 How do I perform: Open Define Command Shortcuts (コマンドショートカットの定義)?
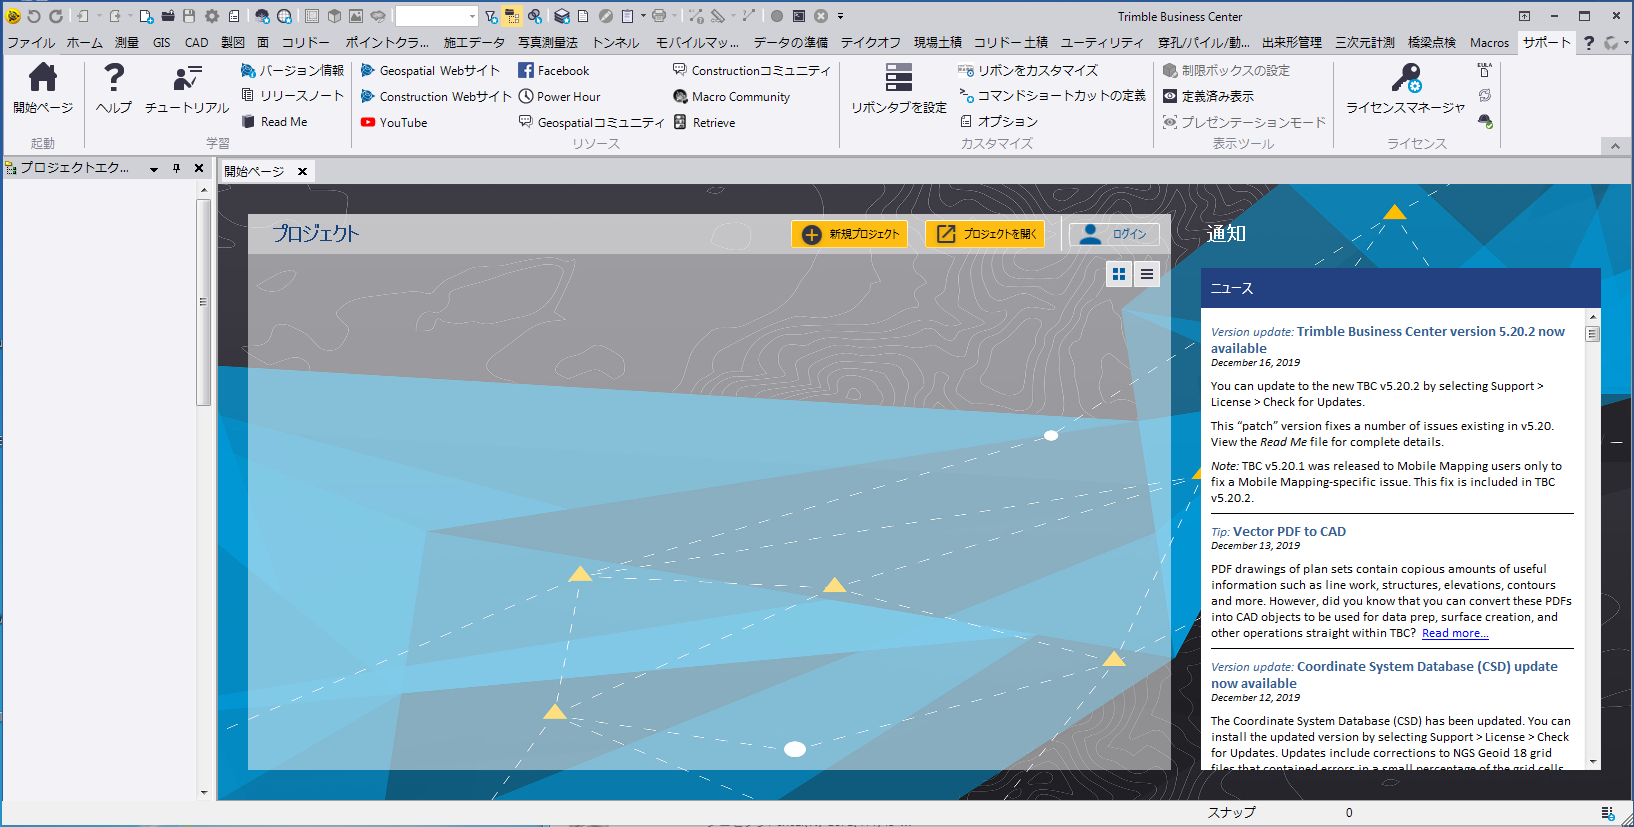1052,96
